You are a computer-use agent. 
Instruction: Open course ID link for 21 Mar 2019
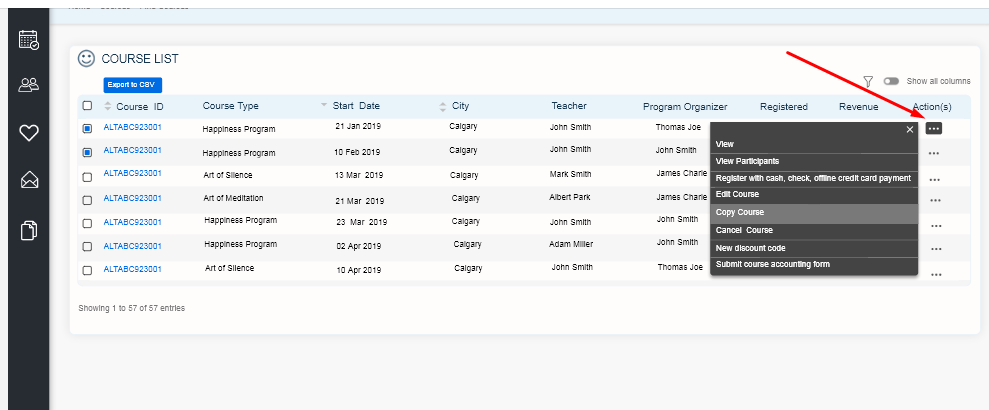tap(132, 198)
